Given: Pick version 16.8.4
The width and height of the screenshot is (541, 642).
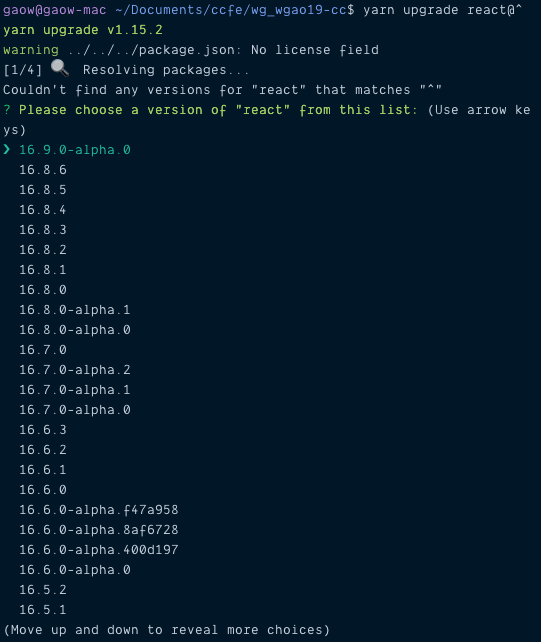Looking at the screenshot, I should pos(43,210).
